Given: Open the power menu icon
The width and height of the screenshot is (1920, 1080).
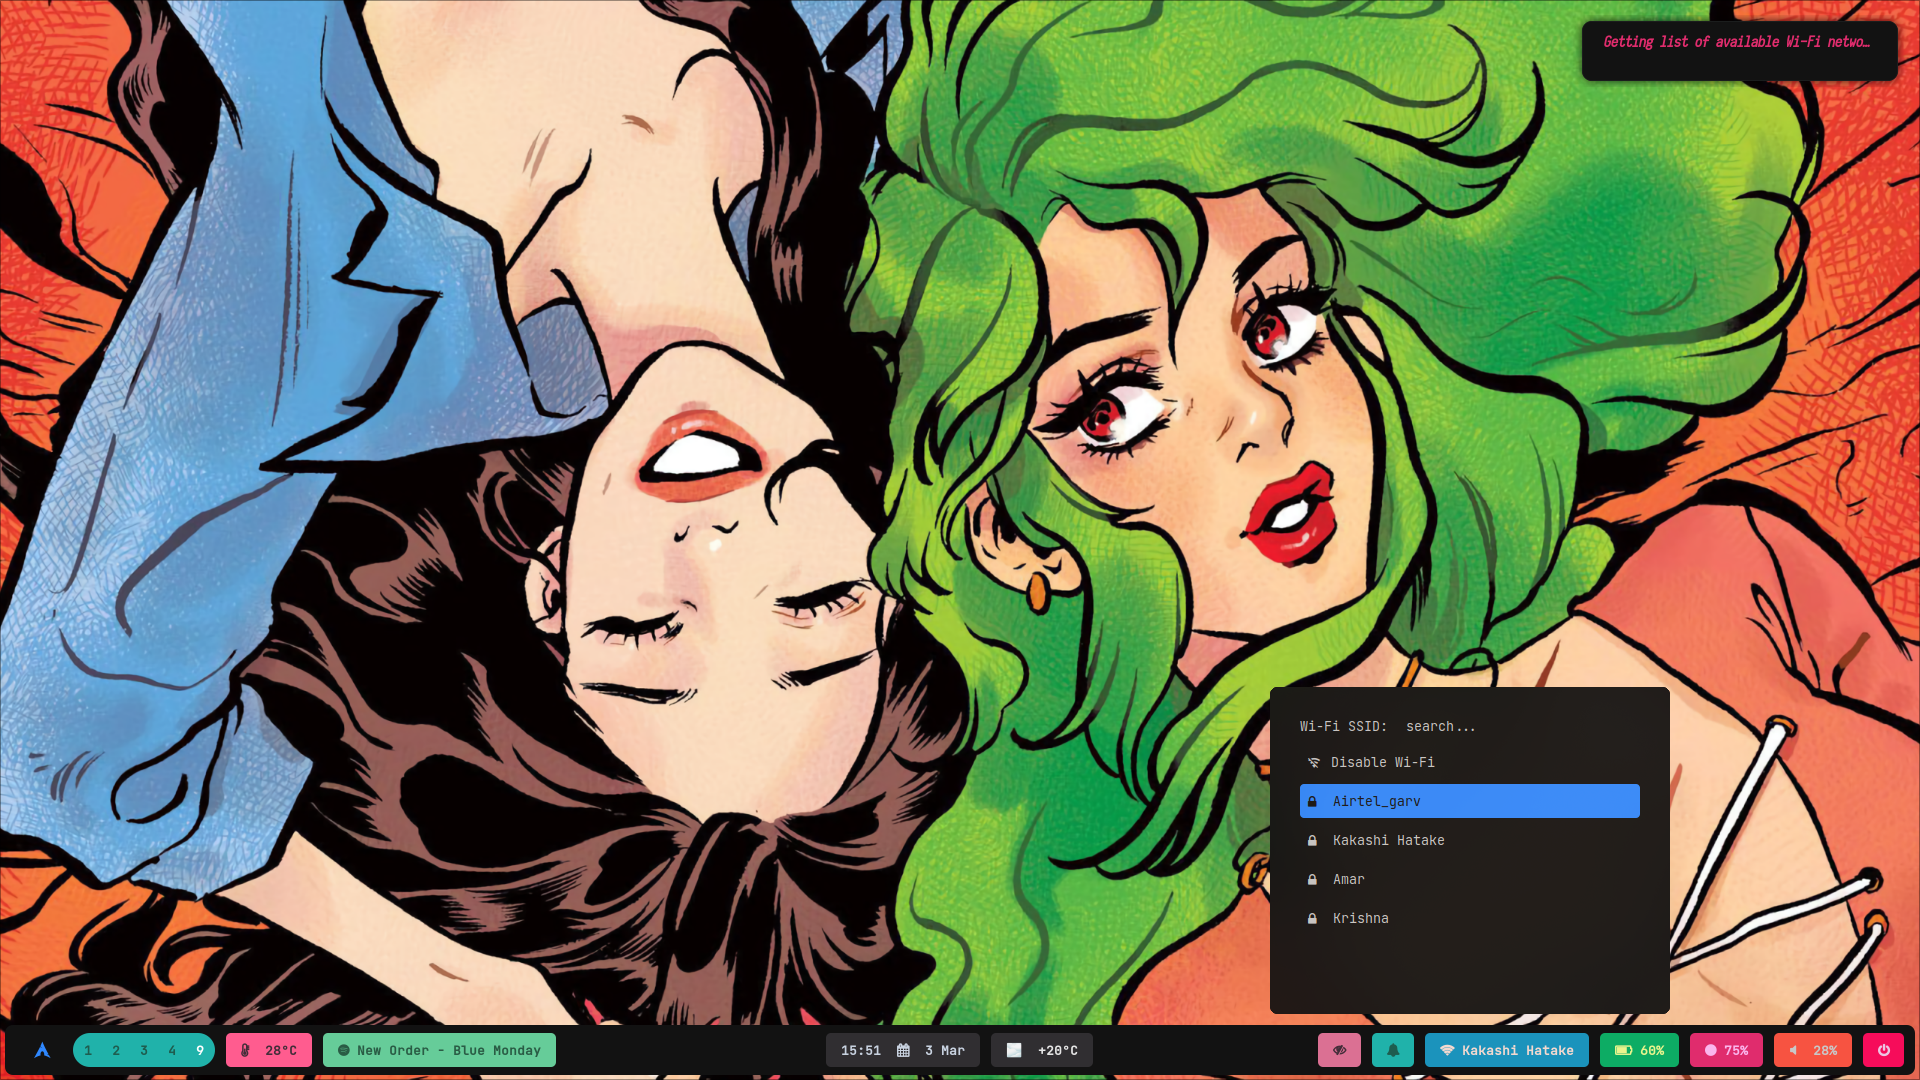Looking at the screenshot, I should click(1883, 1050).
